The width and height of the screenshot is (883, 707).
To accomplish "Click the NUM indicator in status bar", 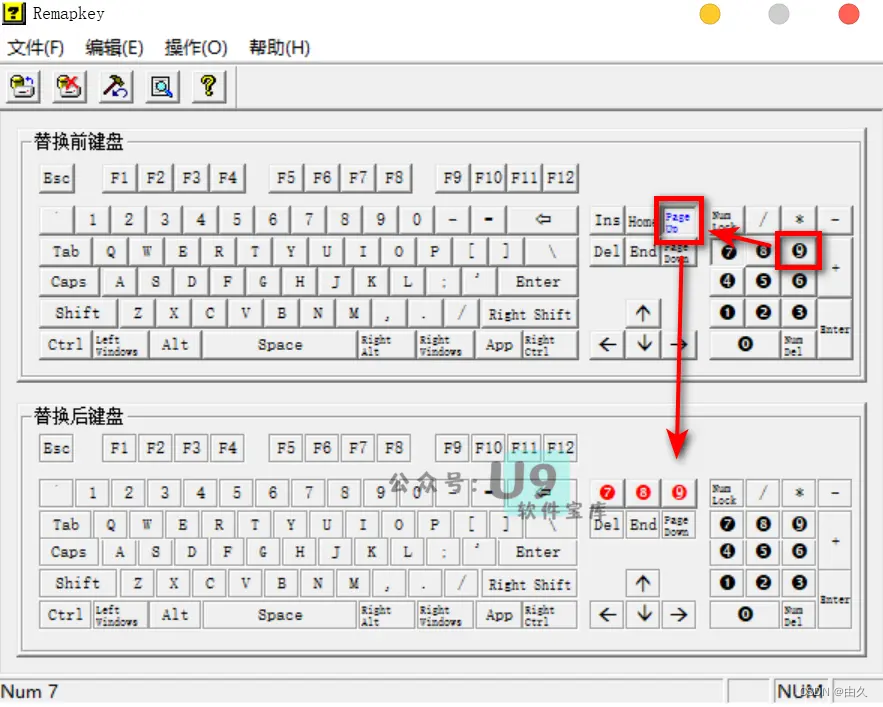I will (799, 691).
